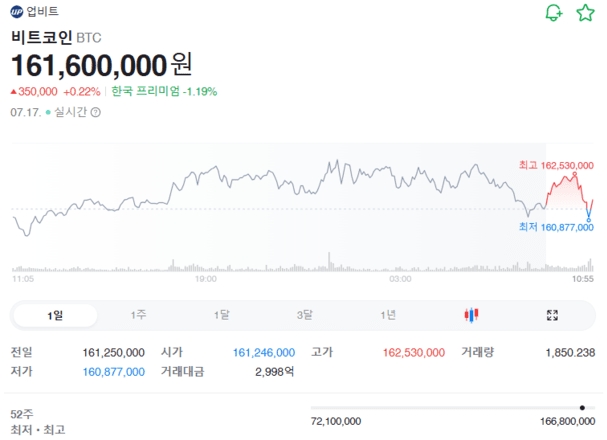Click the 52-week range slider marker
This screenshot has height=440, width=607.
coord(582,408)
